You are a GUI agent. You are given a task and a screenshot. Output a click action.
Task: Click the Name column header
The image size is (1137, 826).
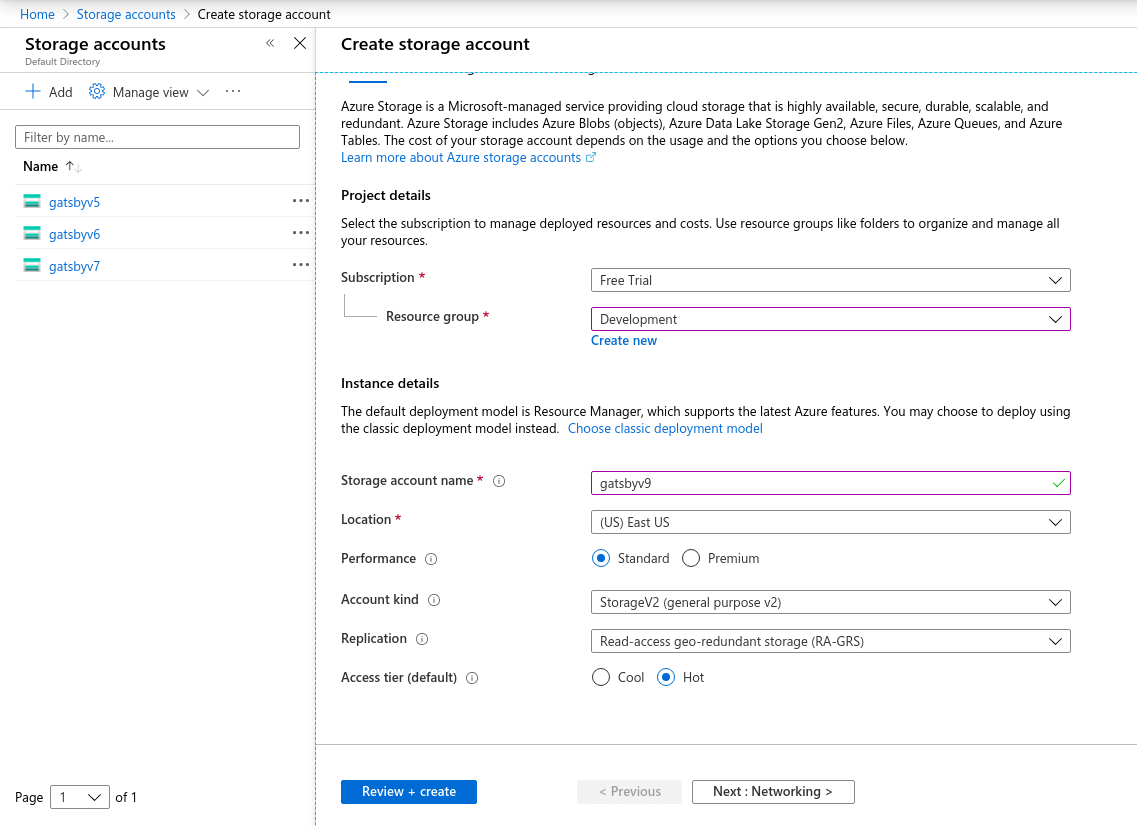tap(41, 166)
